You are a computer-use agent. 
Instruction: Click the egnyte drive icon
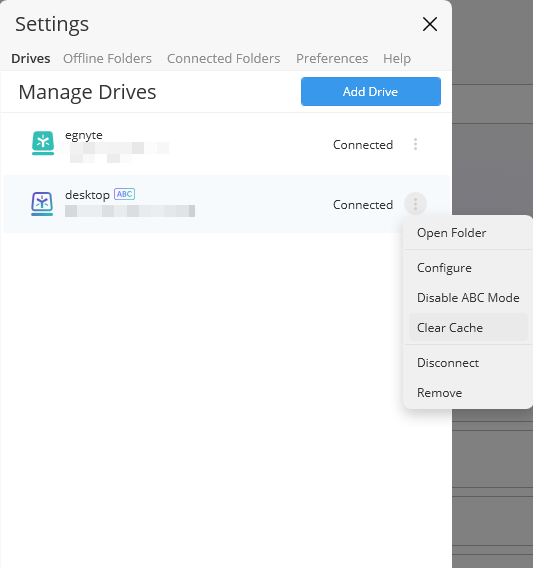coord(43,143)
